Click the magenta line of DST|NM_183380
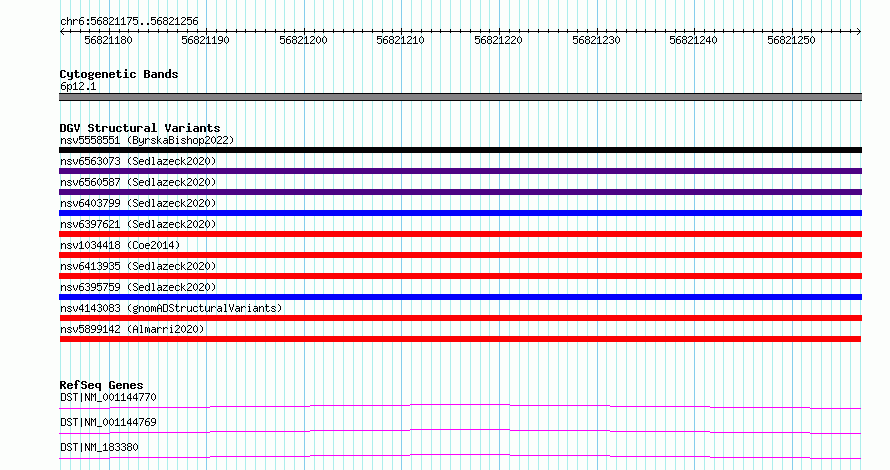The height and width of the screenshot is (470, 890). (460, 456)
